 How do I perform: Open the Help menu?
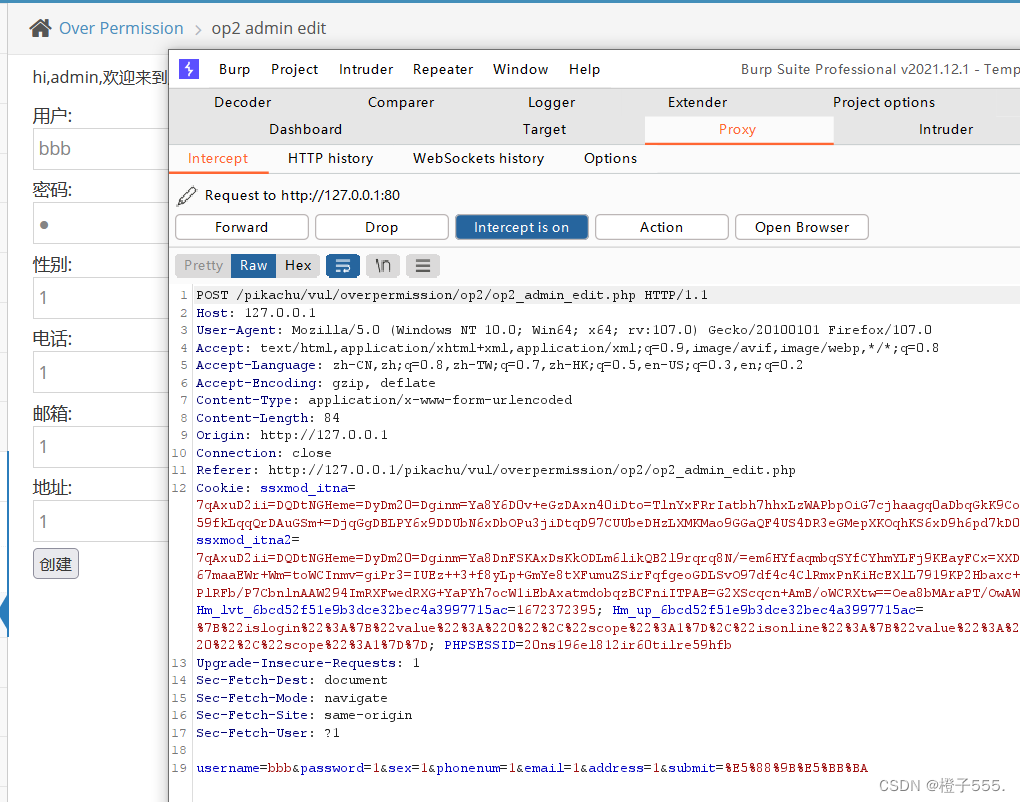pyautogui.click(x=584, y=69)
